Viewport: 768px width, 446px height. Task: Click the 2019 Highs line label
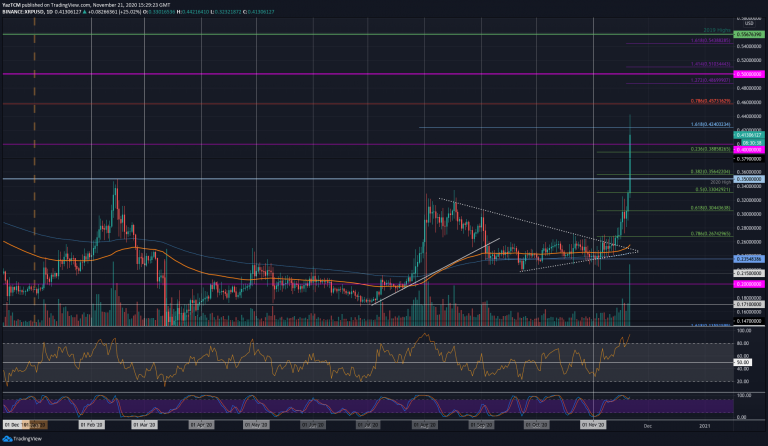coord(716,29)
